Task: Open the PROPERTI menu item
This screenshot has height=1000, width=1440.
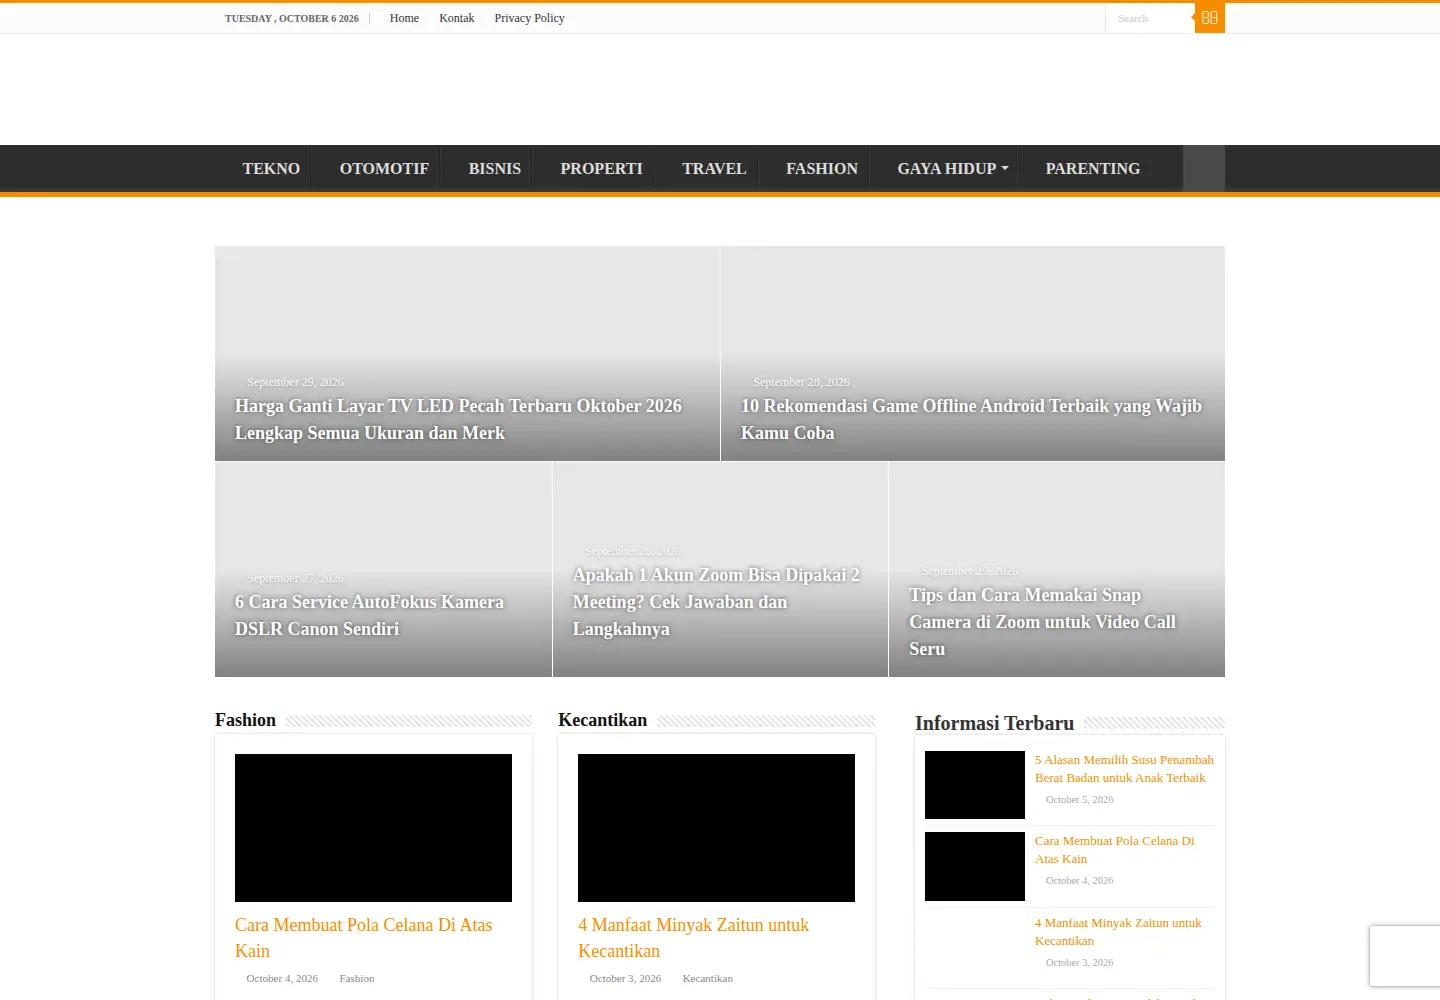Action: [601, 168]
